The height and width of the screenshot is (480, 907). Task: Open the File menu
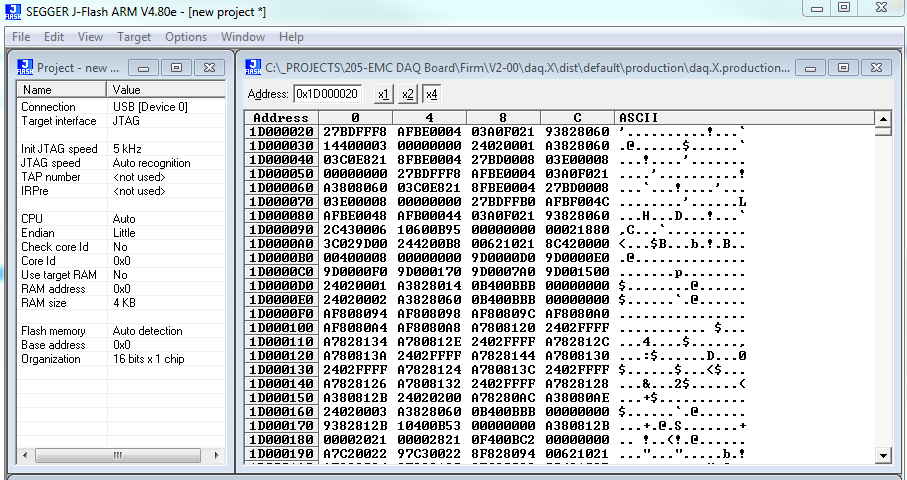coord(21,37)
